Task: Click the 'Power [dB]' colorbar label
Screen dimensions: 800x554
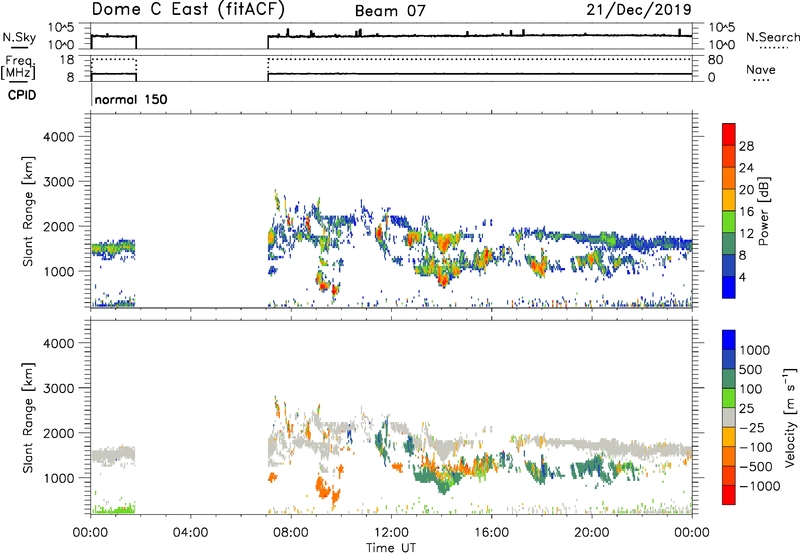Action: point(763,211)
